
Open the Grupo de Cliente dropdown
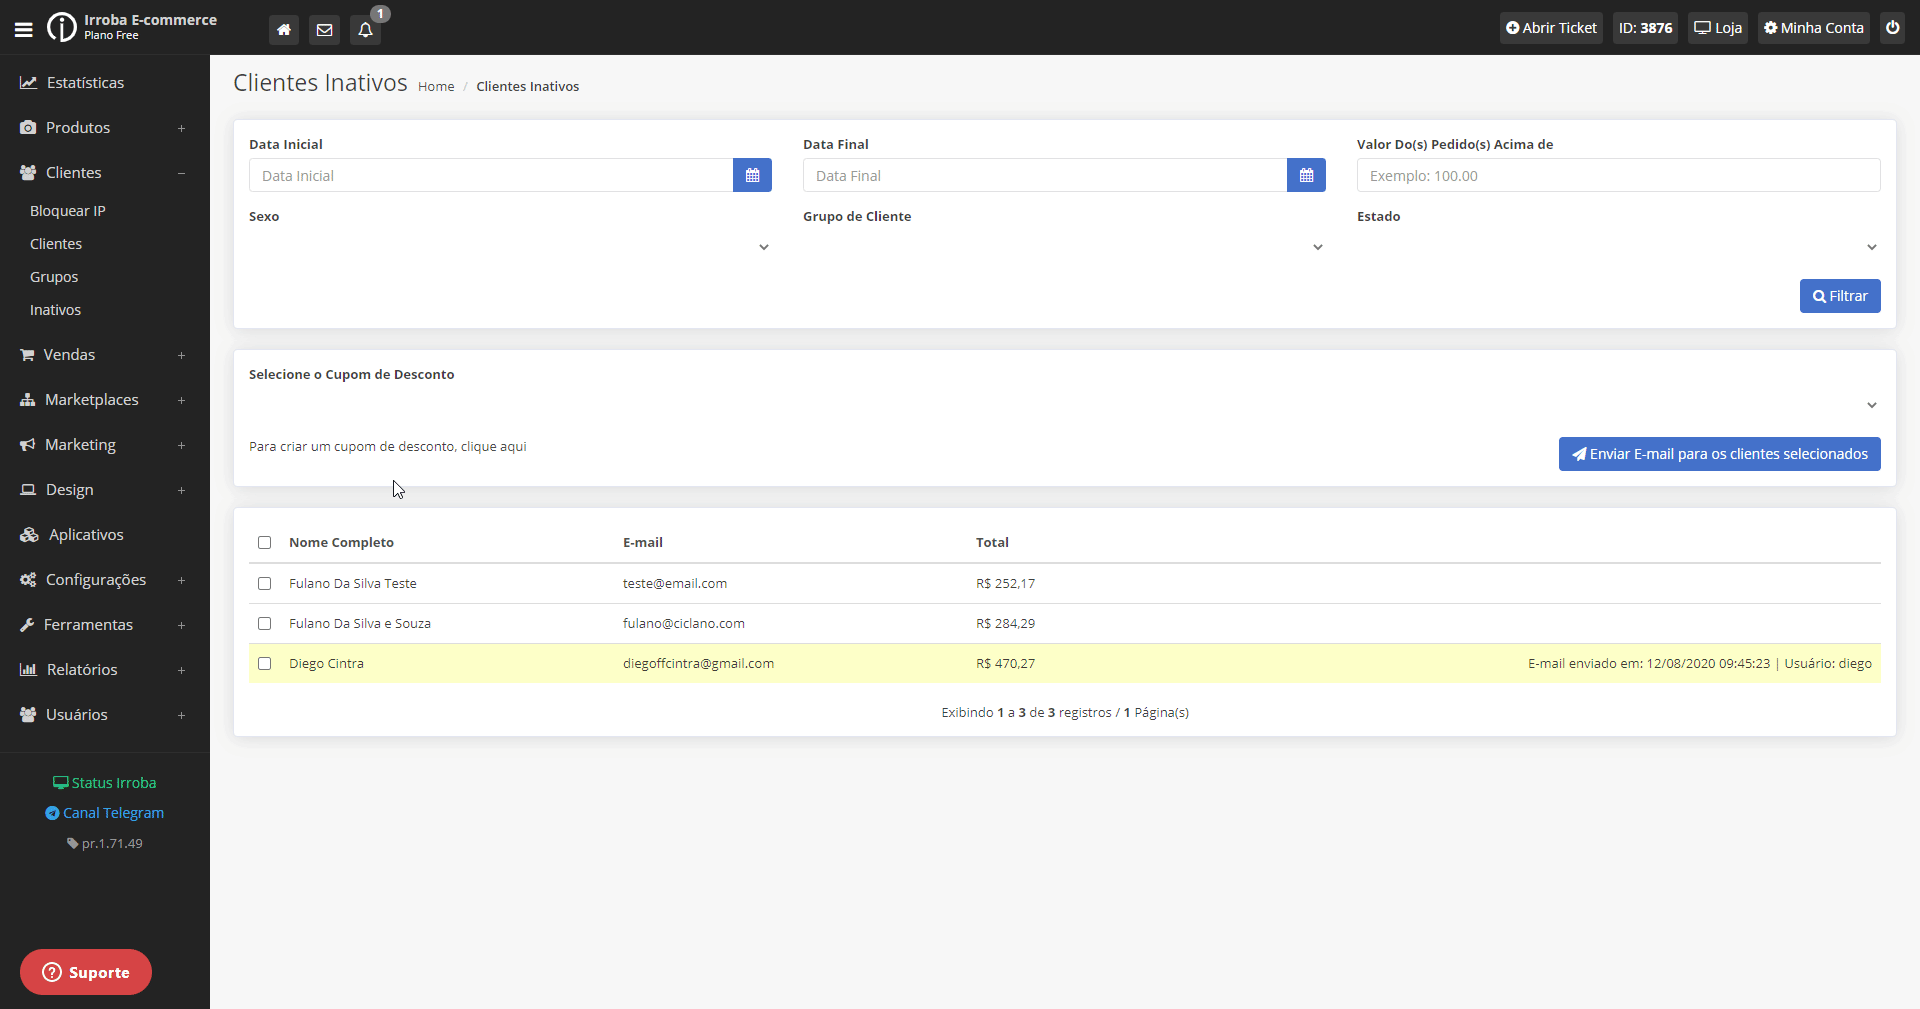point(1064,247)
